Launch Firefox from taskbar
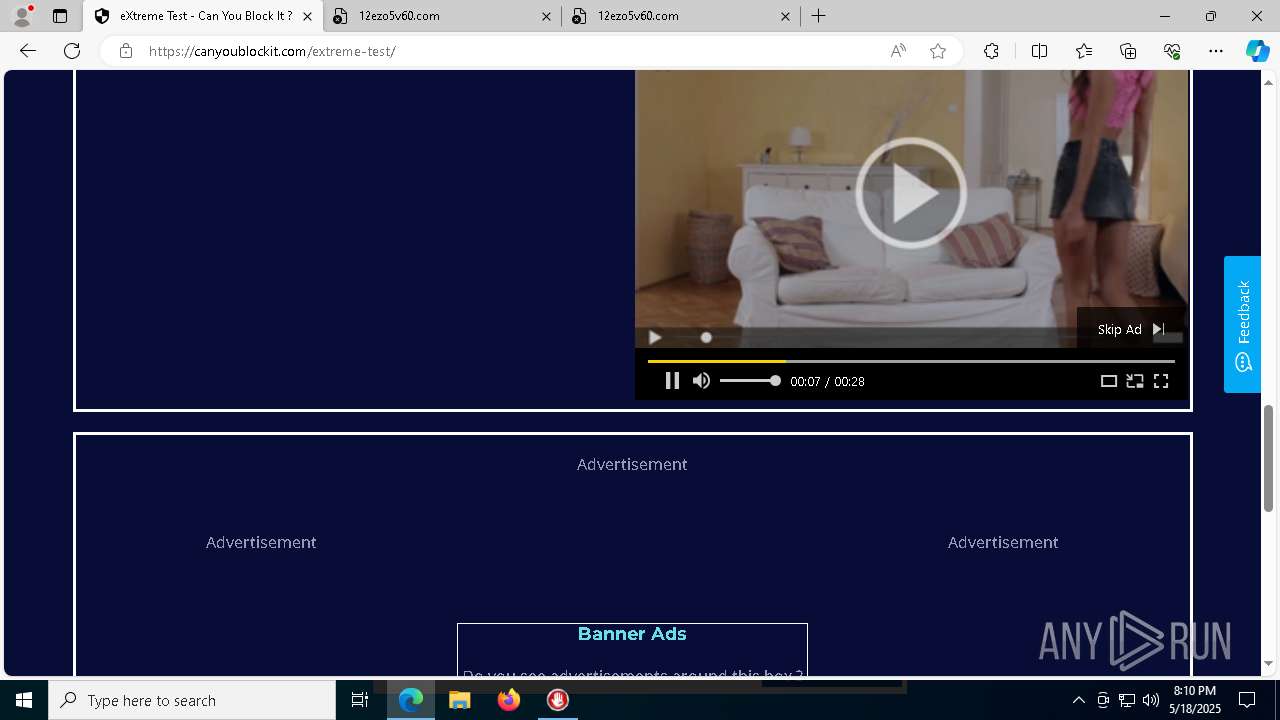The image size is (1280, 720). coord(509,700)
